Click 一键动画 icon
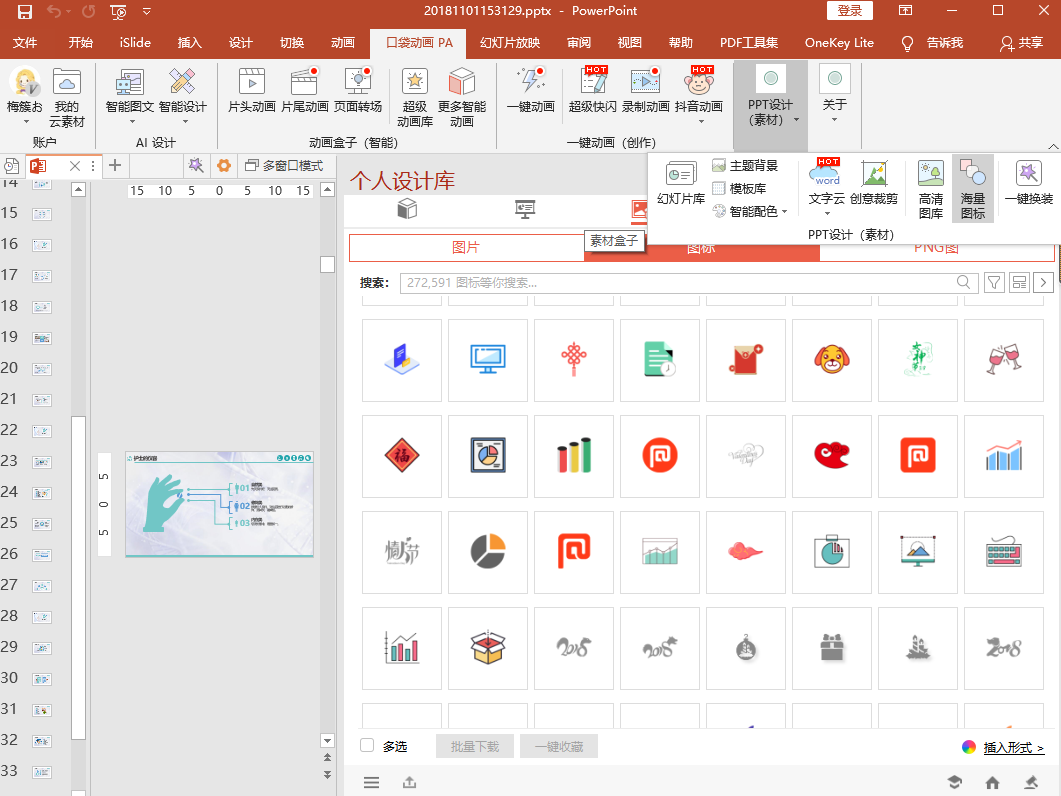1061x796 pixels. pos(530,90)
